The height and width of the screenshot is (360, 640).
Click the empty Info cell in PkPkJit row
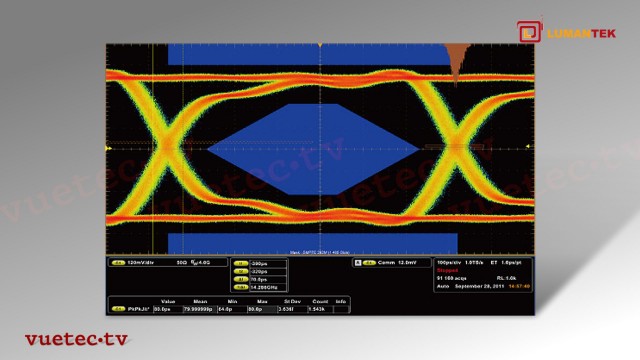tap(341, 309)
